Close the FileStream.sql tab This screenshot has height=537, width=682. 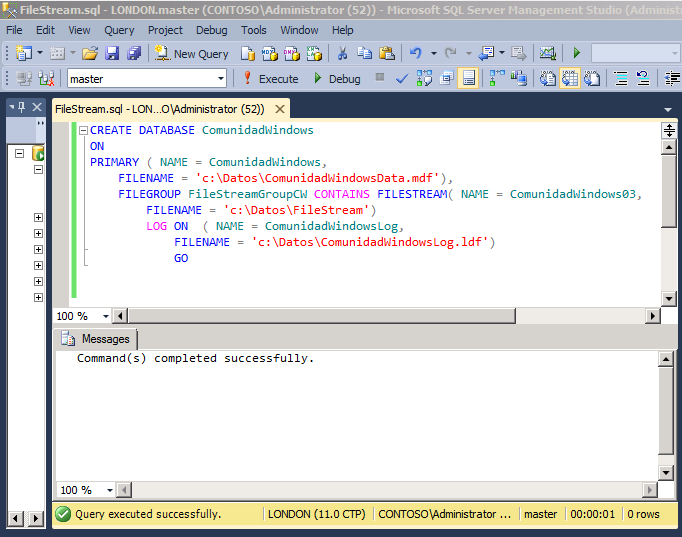coord(280,109)
